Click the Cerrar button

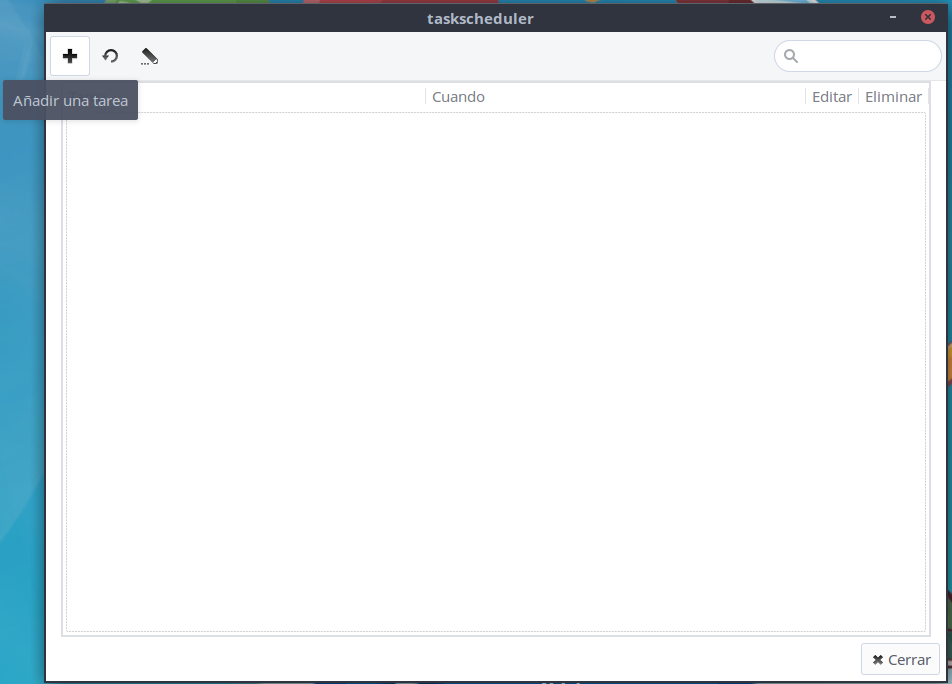tap(900, 659)
